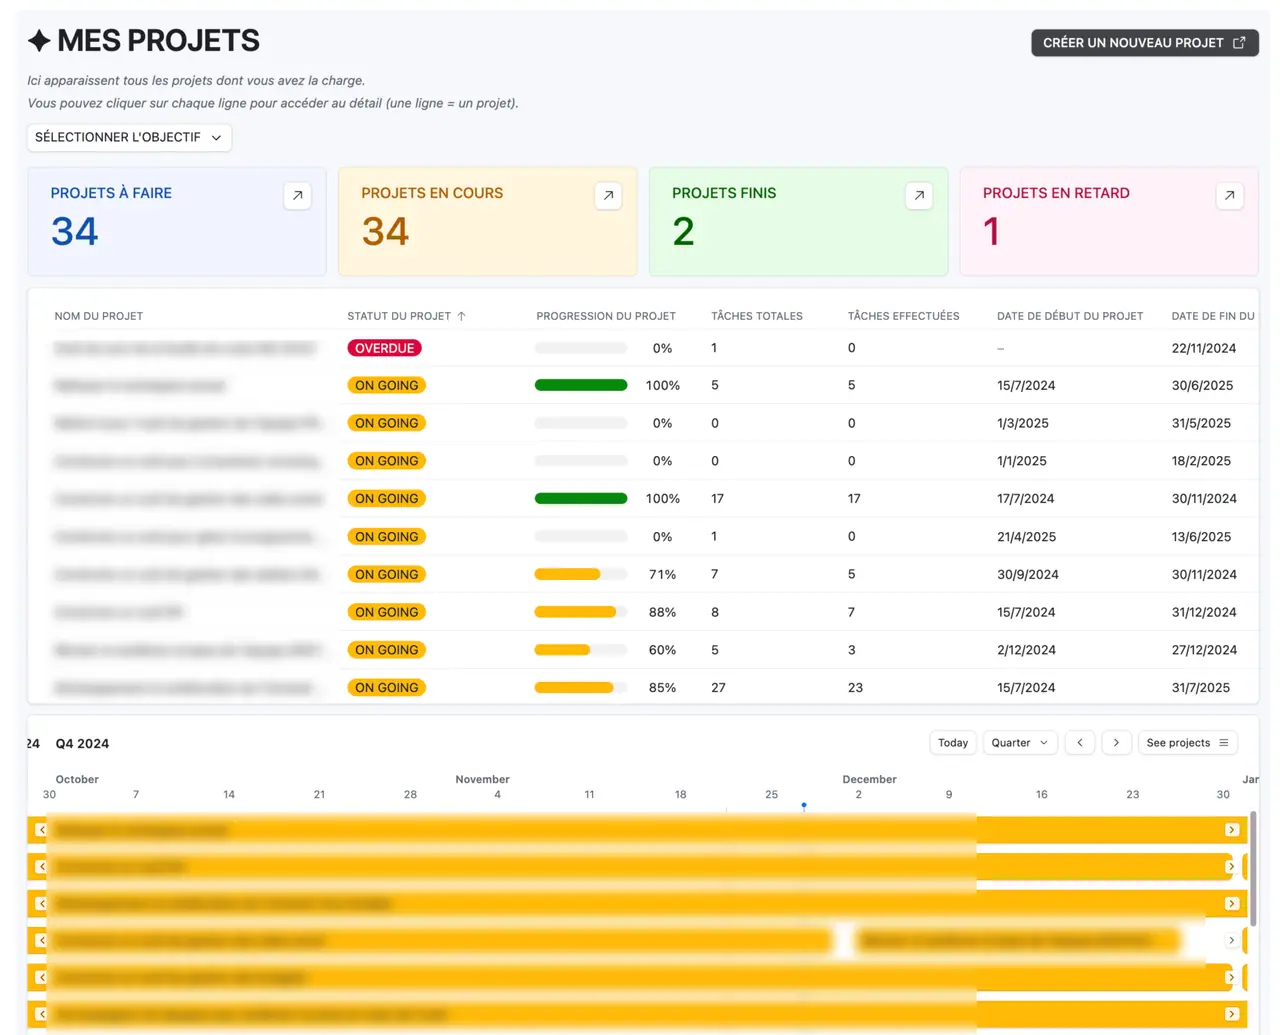Sort by Statut du projet column header

click(x=399, y=316)
